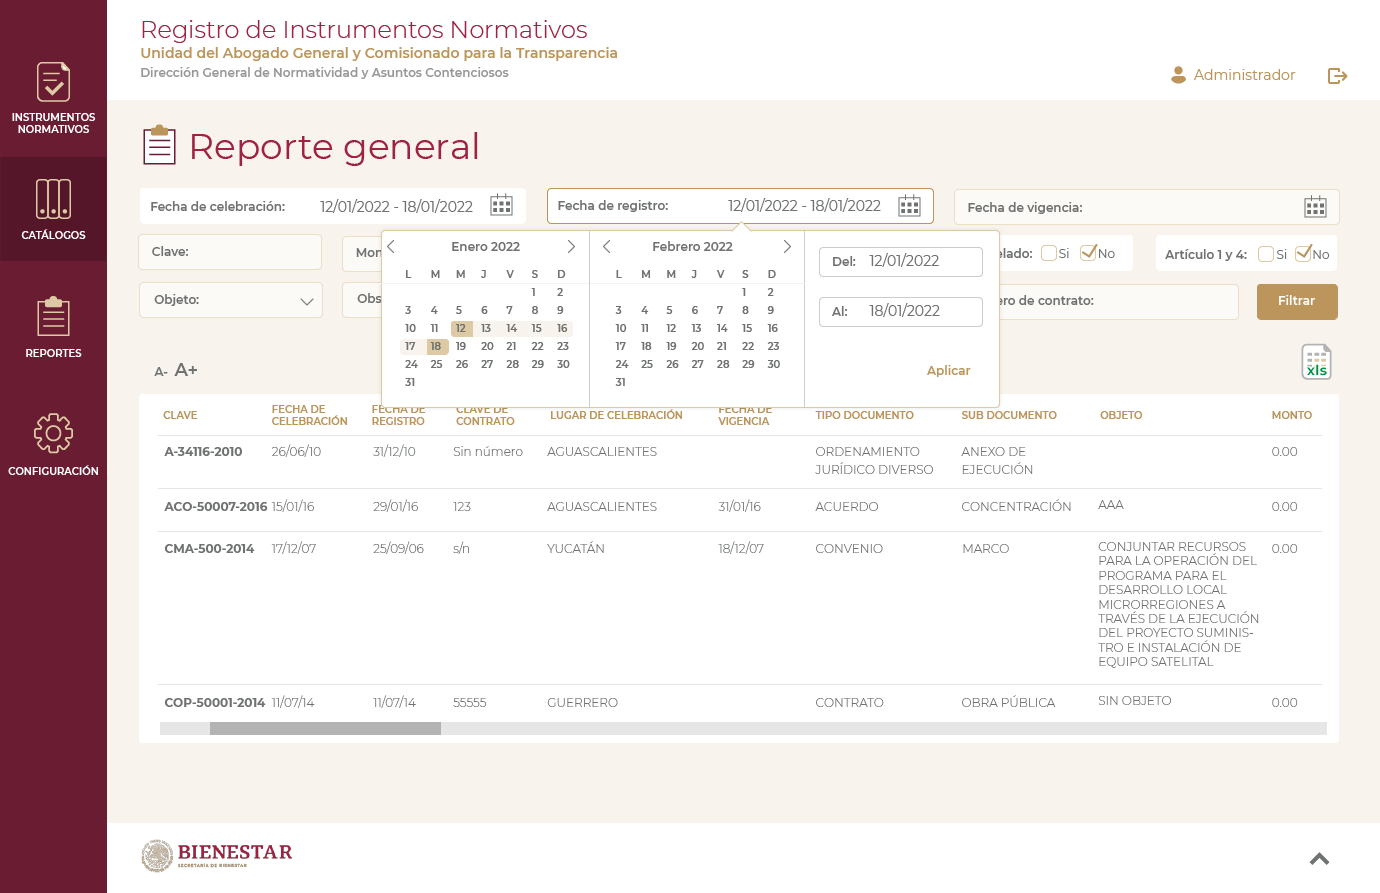The image size is (1380, 893).
Task: Increase font size with A+
Action: [x=186, y=370]
